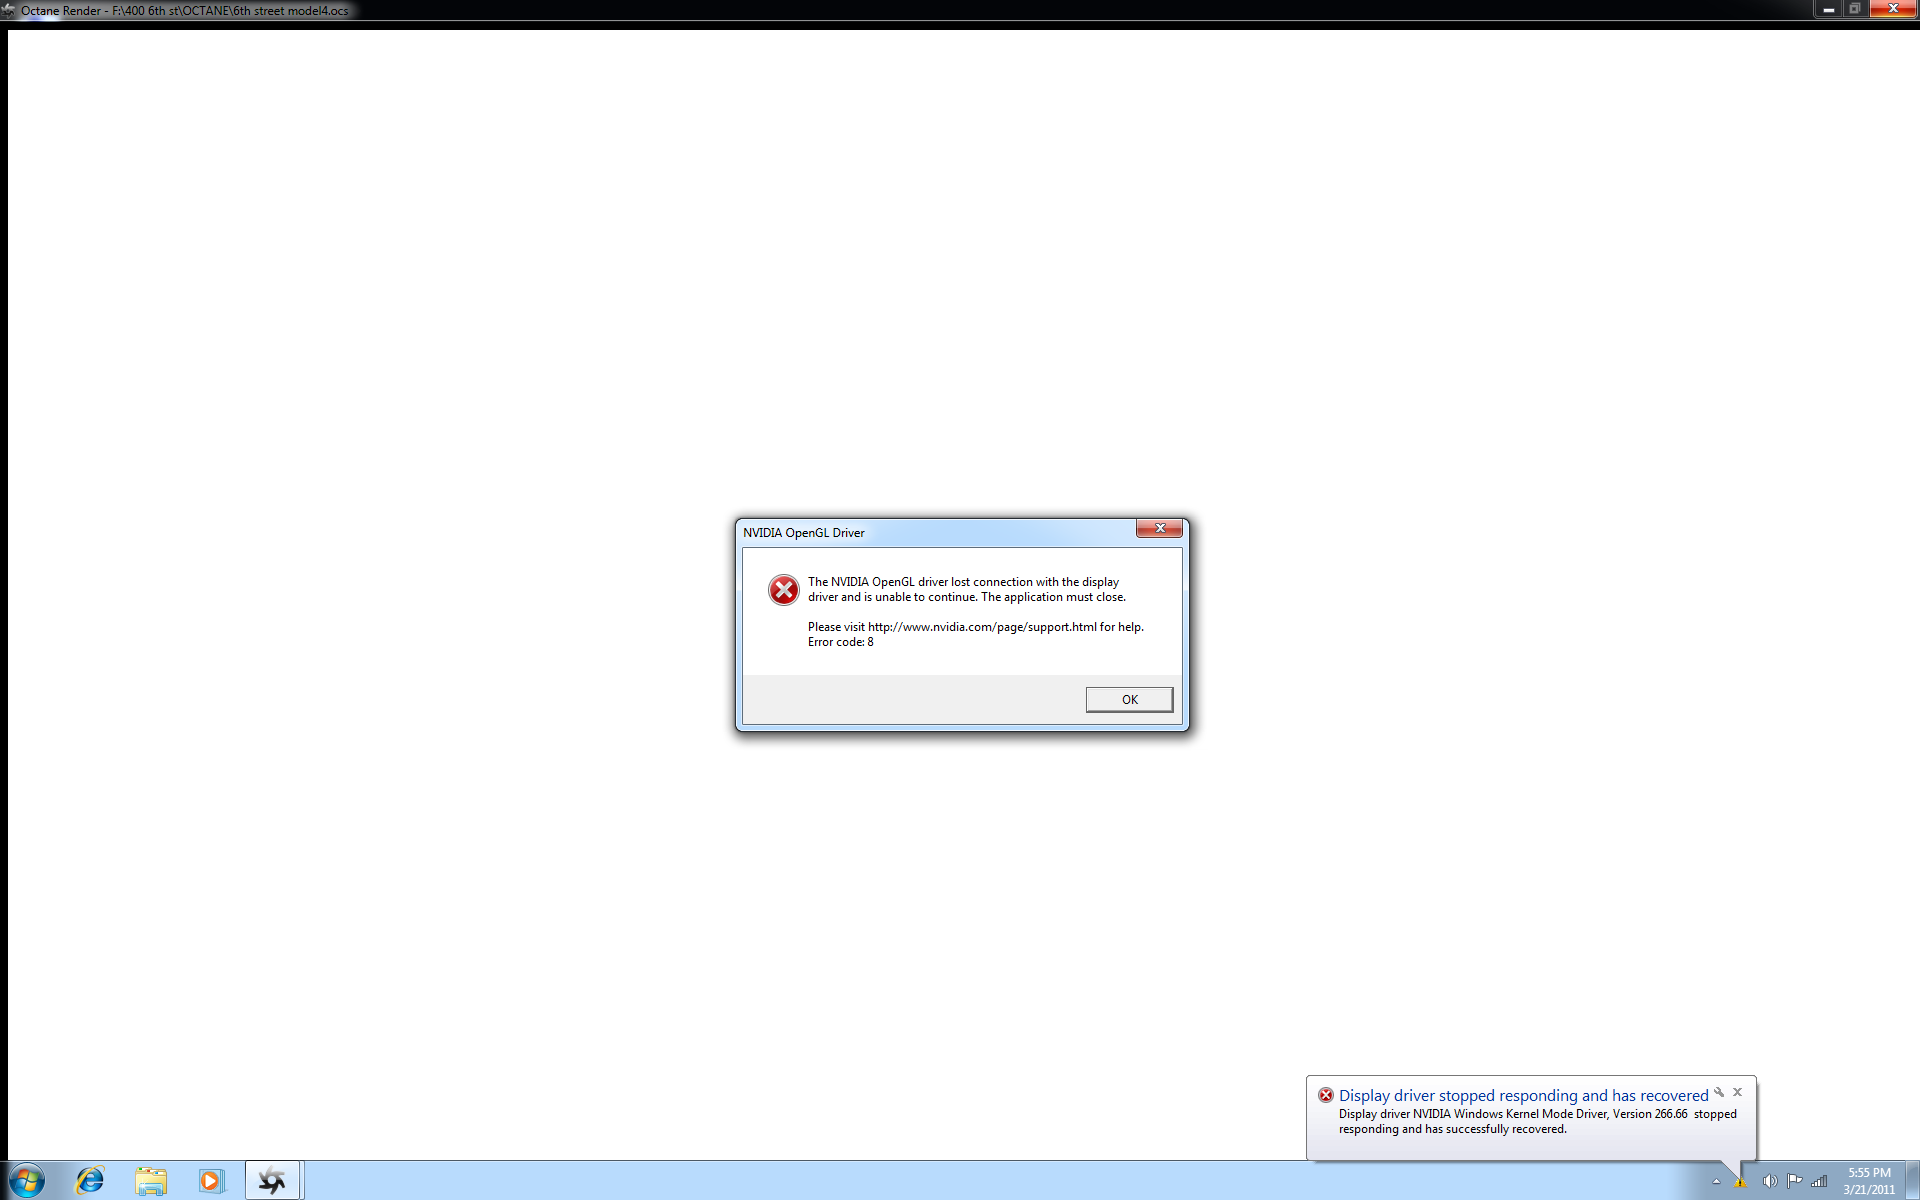
Task: Open the Windows Start menu
Action: pyautogui.click(x=27, y=1181)
